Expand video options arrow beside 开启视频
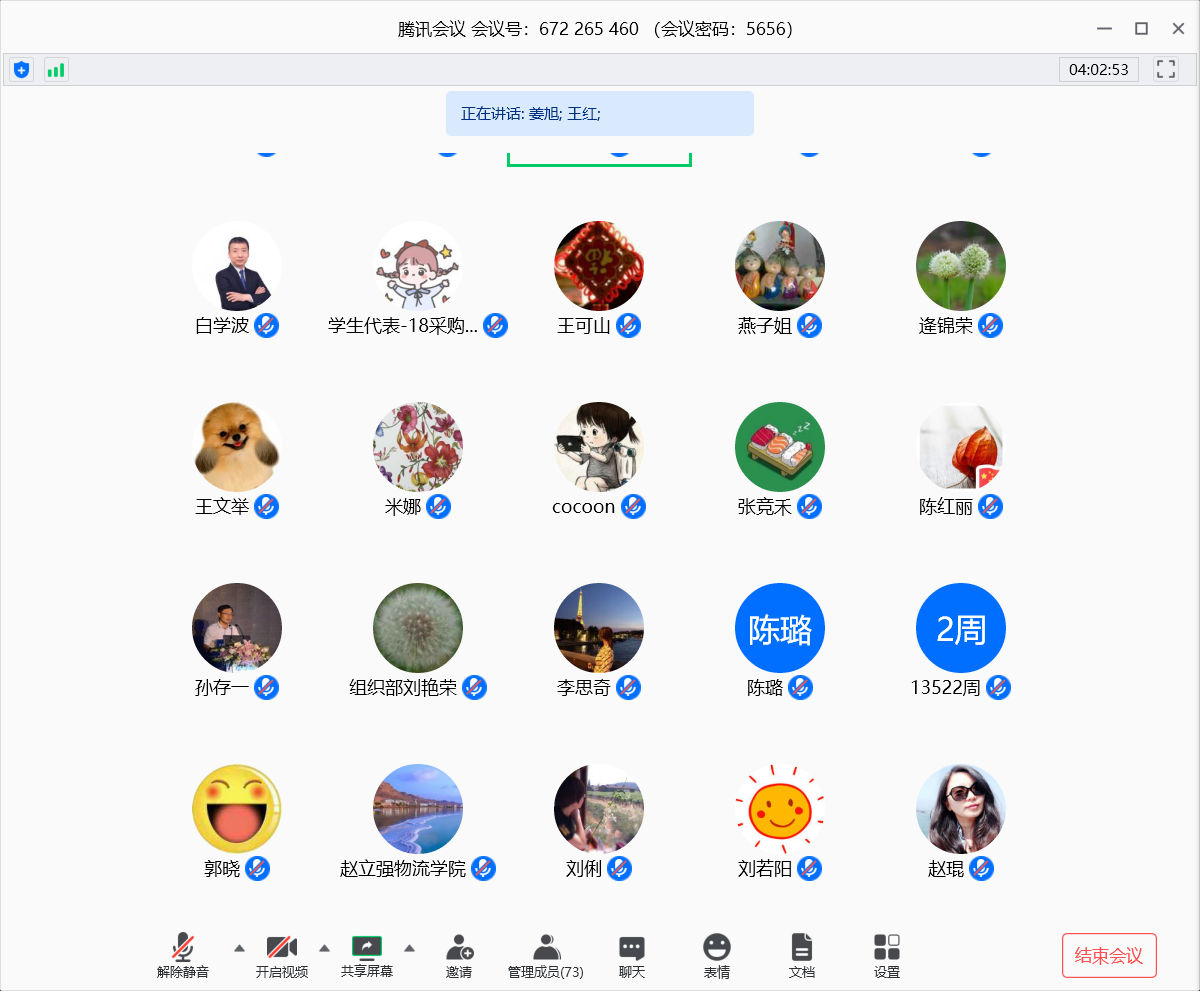Viewport: 1200px width, 991px height. [324, 947]
